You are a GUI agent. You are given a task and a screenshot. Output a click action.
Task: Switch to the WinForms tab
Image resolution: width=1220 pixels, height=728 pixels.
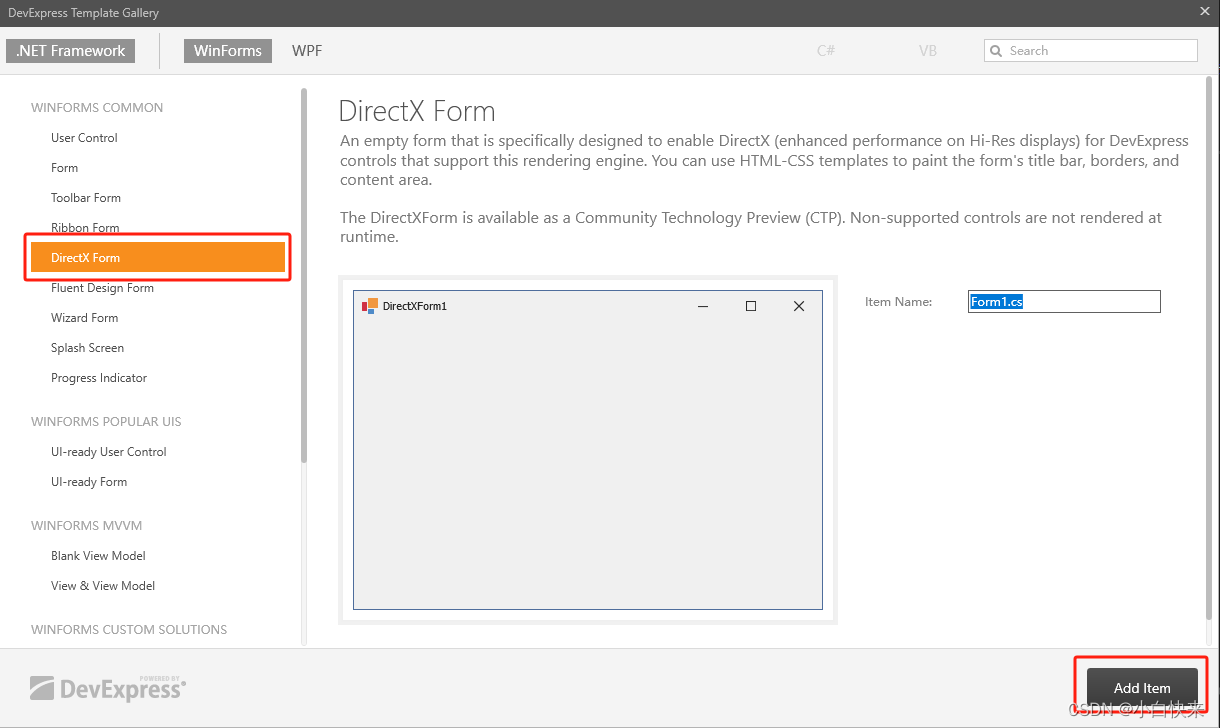227,50
